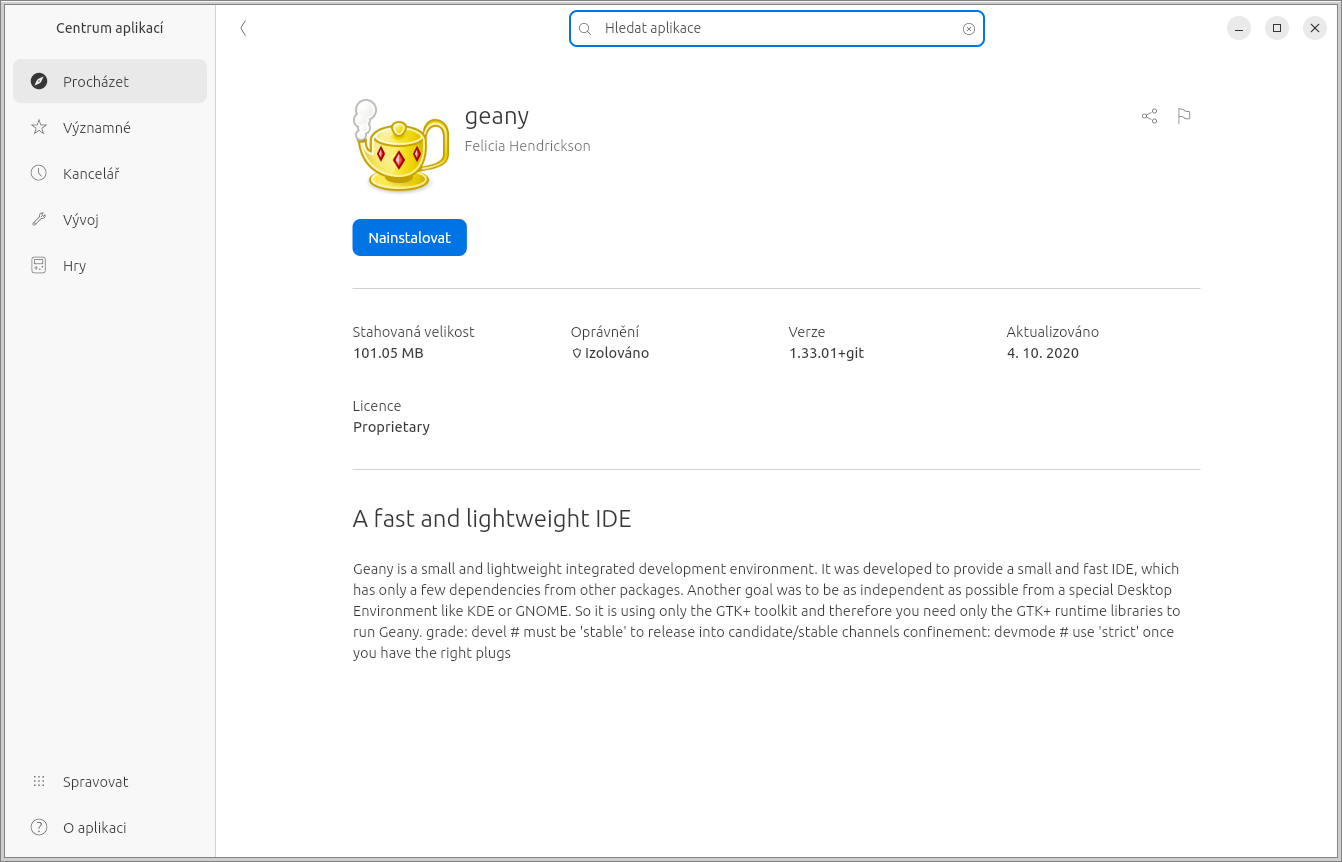
Task: Click the updated date 4. 10. 2020
Action: point(1043,353)
